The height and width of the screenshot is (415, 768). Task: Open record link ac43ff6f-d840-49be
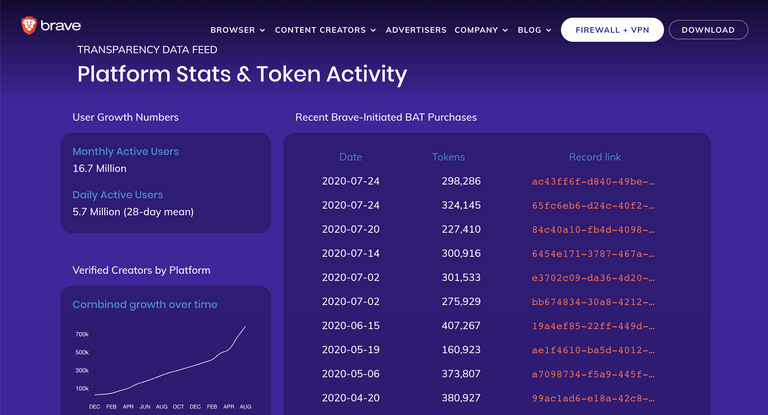pos(593,182)
